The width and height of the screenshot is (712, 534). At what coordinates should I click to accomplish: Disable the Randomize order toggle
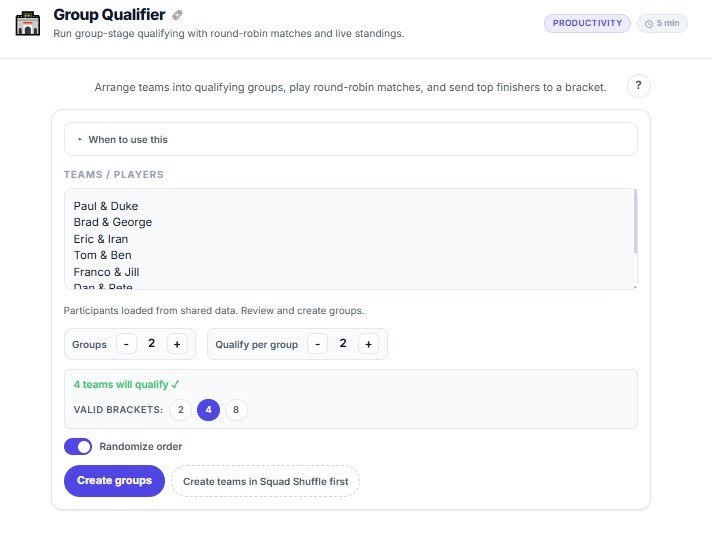pos(78,446)
